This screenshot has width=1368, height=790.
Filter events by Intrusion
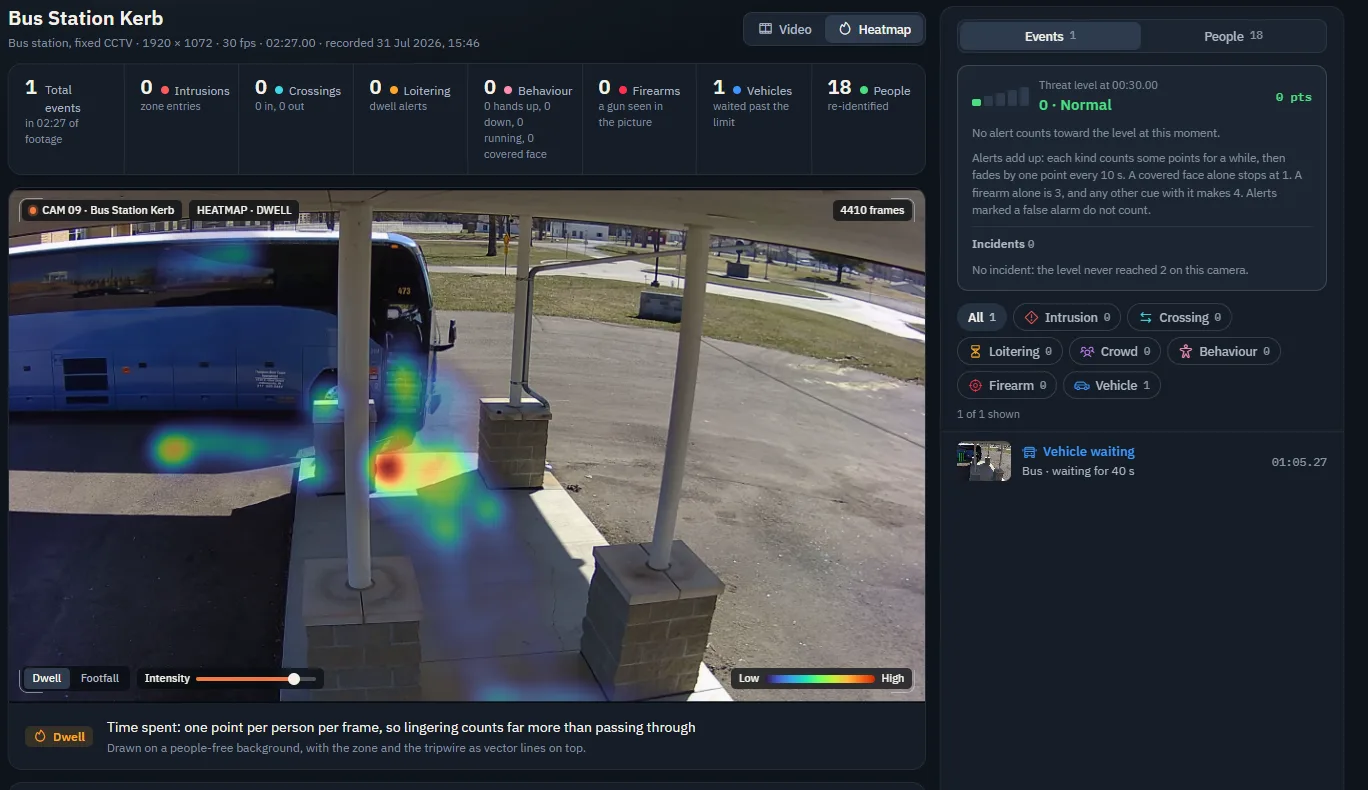(1067, 317)
